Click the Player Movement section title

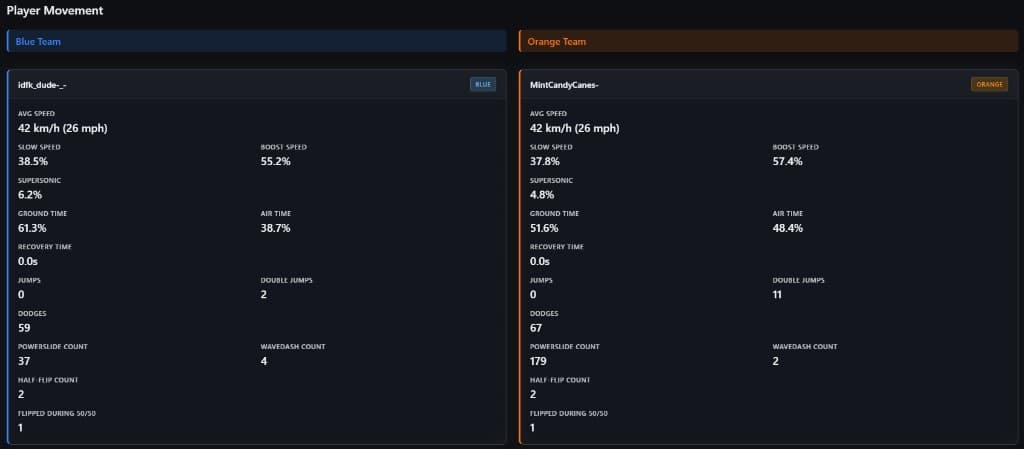[x=54, y=11]
